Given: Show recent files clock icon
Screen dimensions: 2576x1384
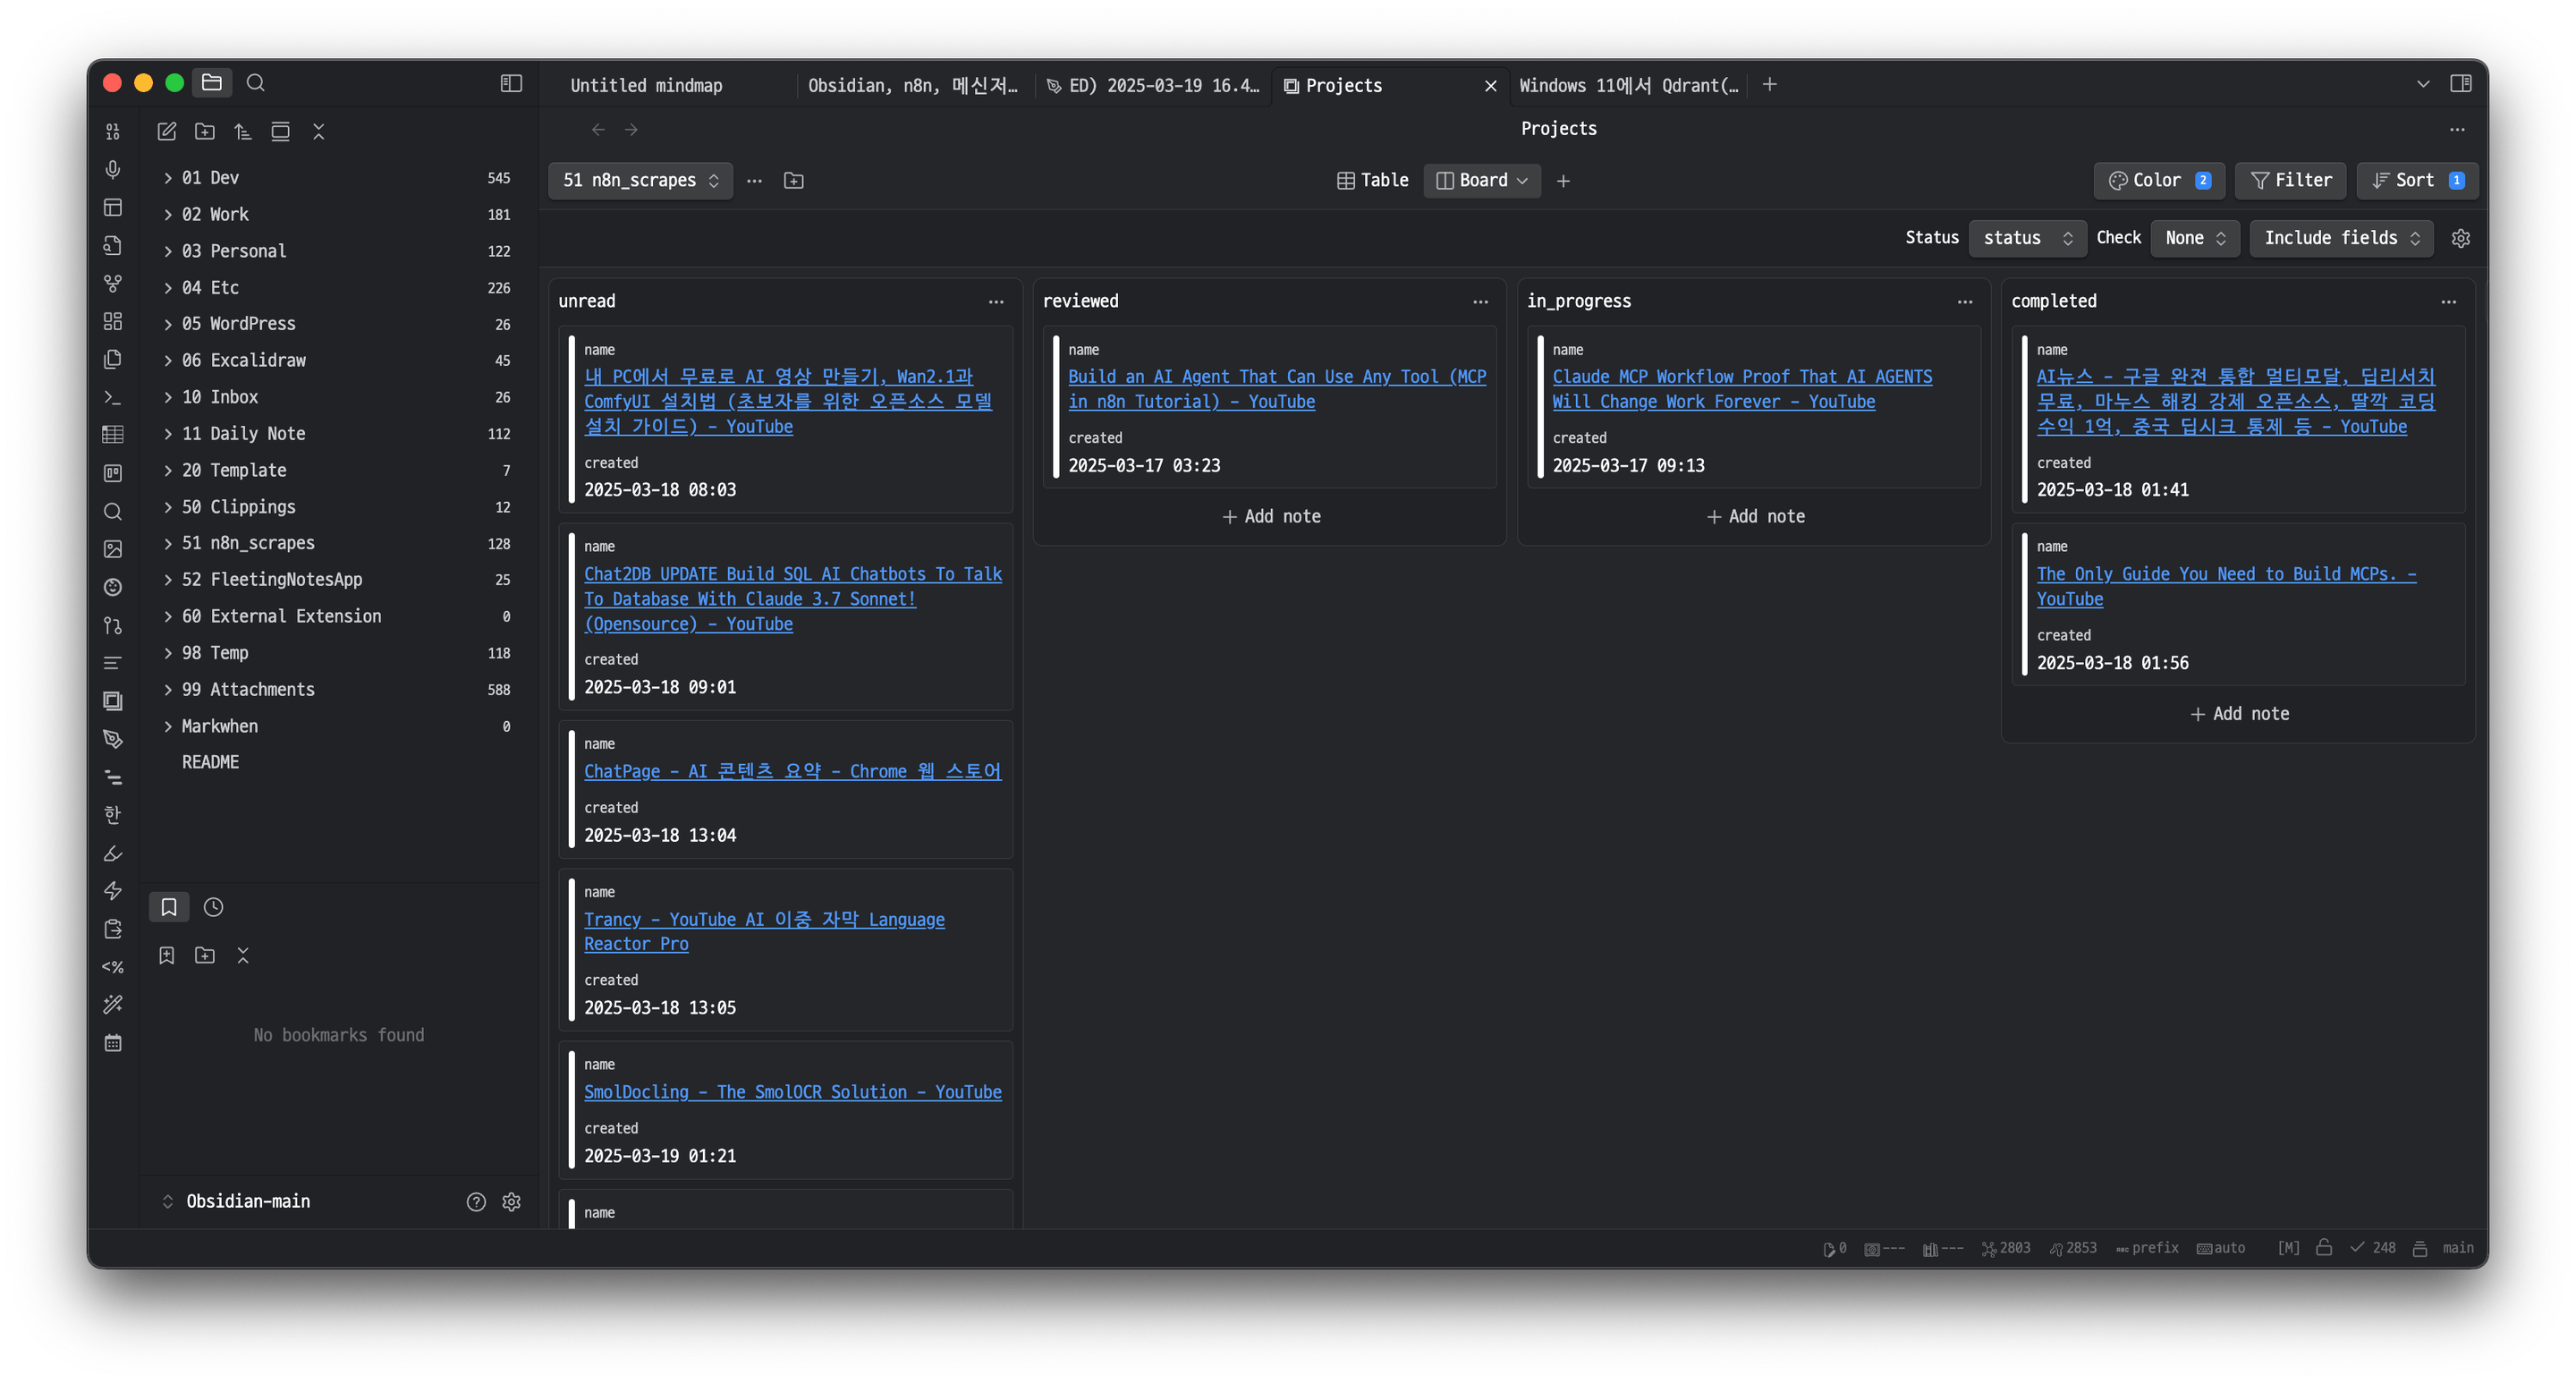Looking at the screenshot, I should [213, 907].
